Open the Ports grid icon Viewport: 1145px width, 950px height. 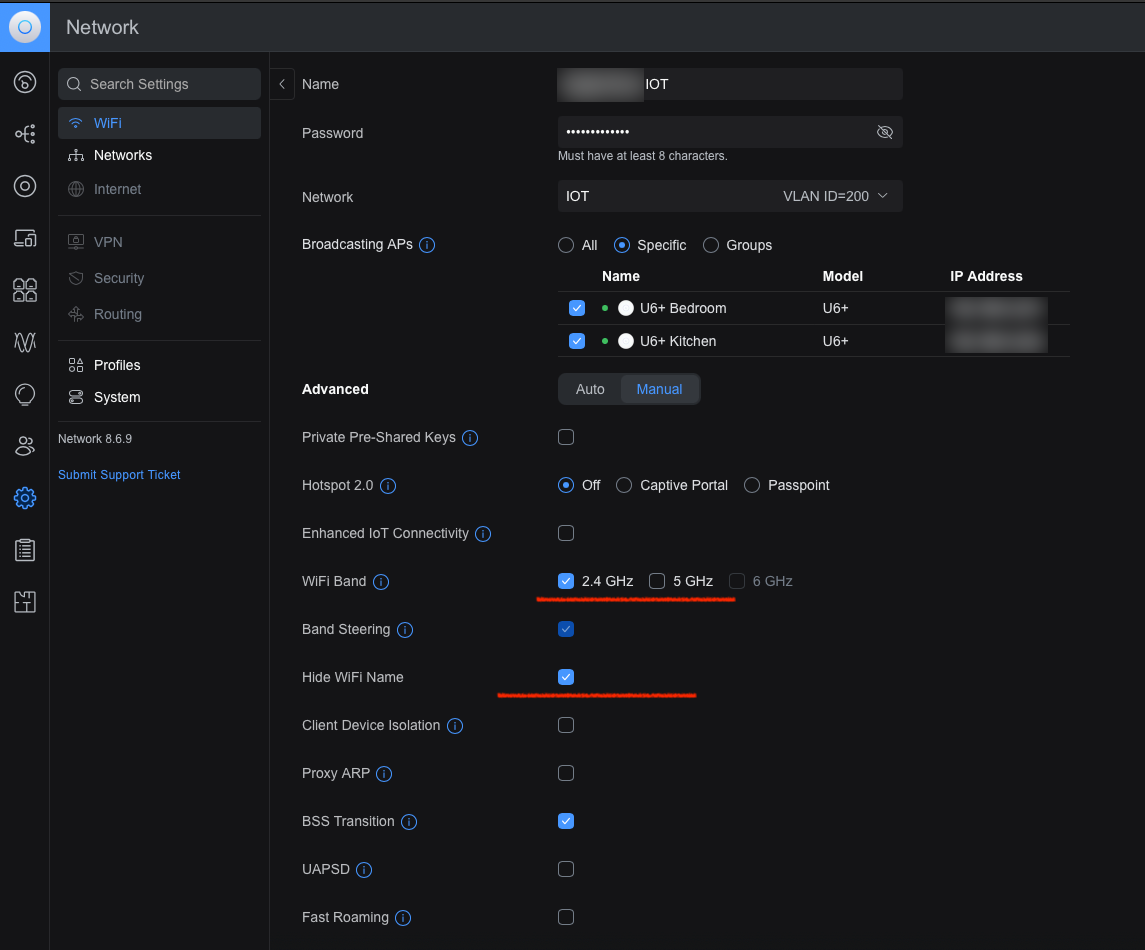tap(25, 290)
